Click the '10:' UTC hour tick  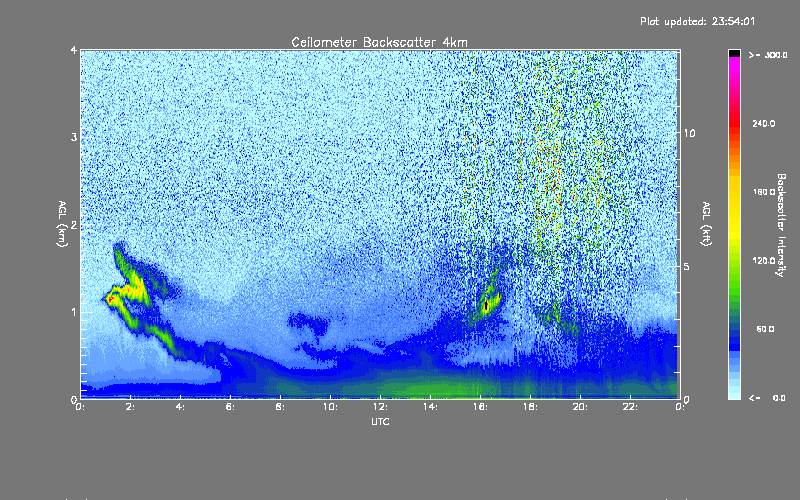331,407
